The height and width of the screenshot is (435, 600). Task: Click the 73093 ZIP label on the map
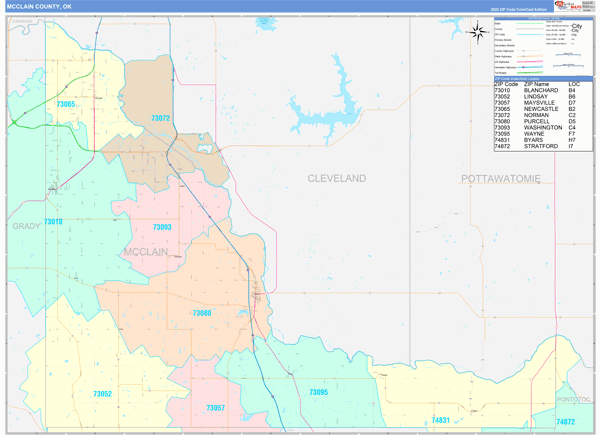click(x=162, y=227)
